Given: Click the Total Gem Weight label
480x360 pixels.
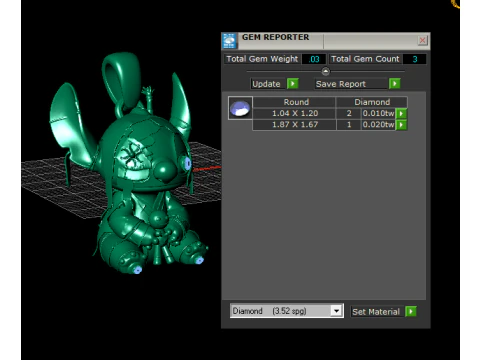Looking at the screenshot, I should pyautogui.click(x=262, y=59).
